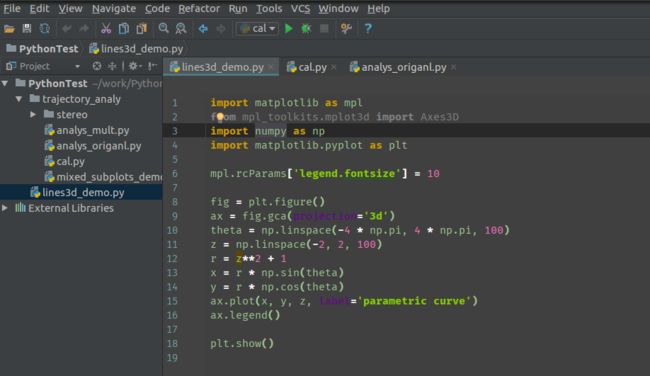This screenshot has width=650, height=376.
Task: Cut selection using the scissors icon
Action: (106, 29)
